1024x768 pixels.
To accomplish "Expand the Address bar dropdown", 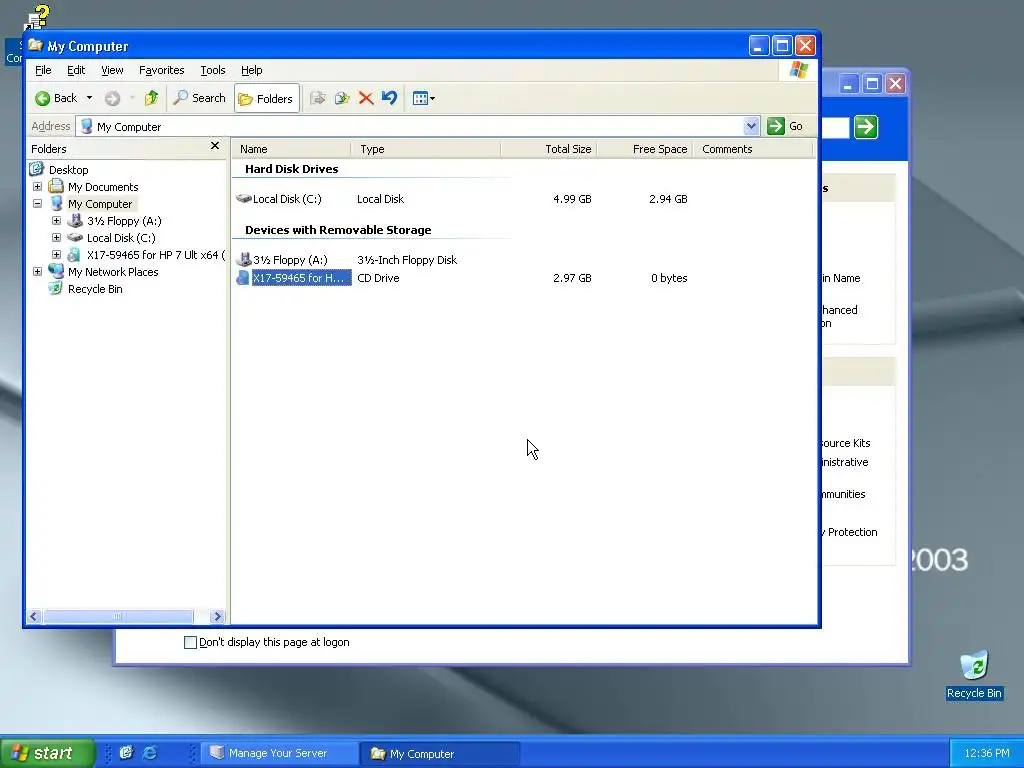I will pyautogui.click(x=751, y=126).
